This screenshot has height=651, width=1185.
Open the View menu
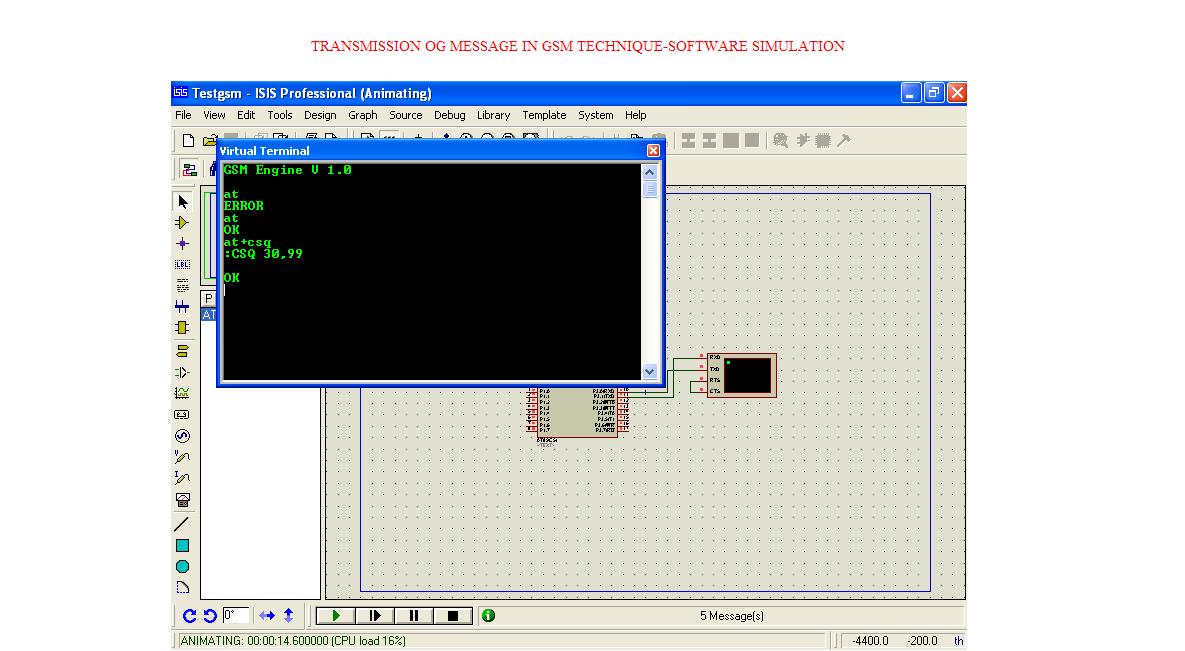tap(214, 115)
